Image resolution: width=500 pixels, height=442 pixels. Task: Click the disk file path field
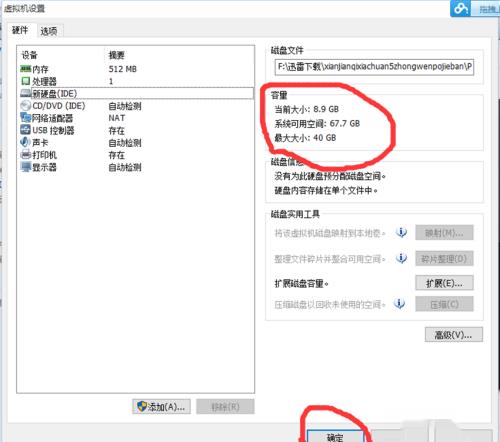pos(374,67)
